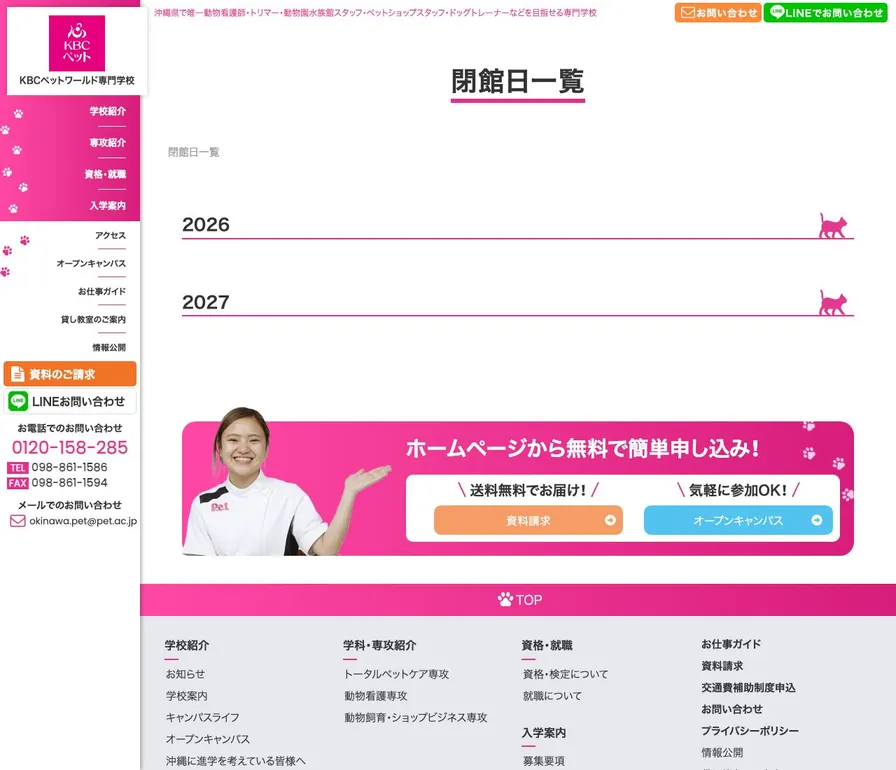Viewport: 896px width, 770px height.
Task: Open footer link 資格・検定について
Action: point(566,674)
